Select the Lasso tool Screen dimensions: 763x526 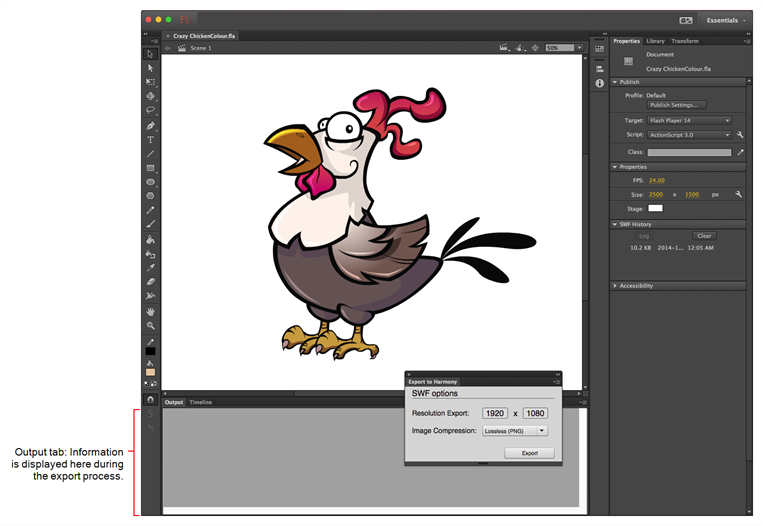coord(151,111)
